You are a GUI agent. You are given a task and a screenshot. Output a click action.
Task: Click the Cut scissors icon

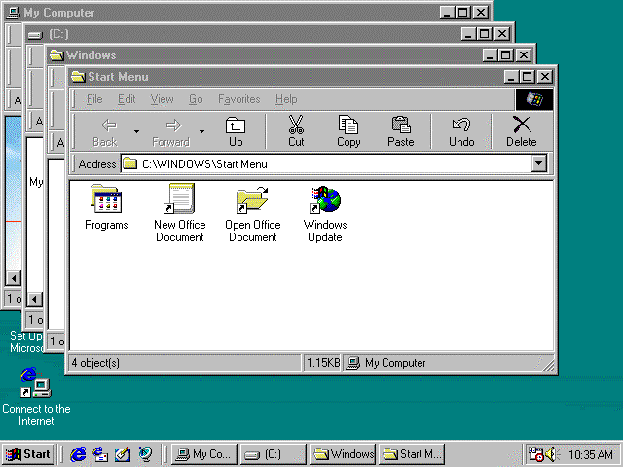[296, 131]
